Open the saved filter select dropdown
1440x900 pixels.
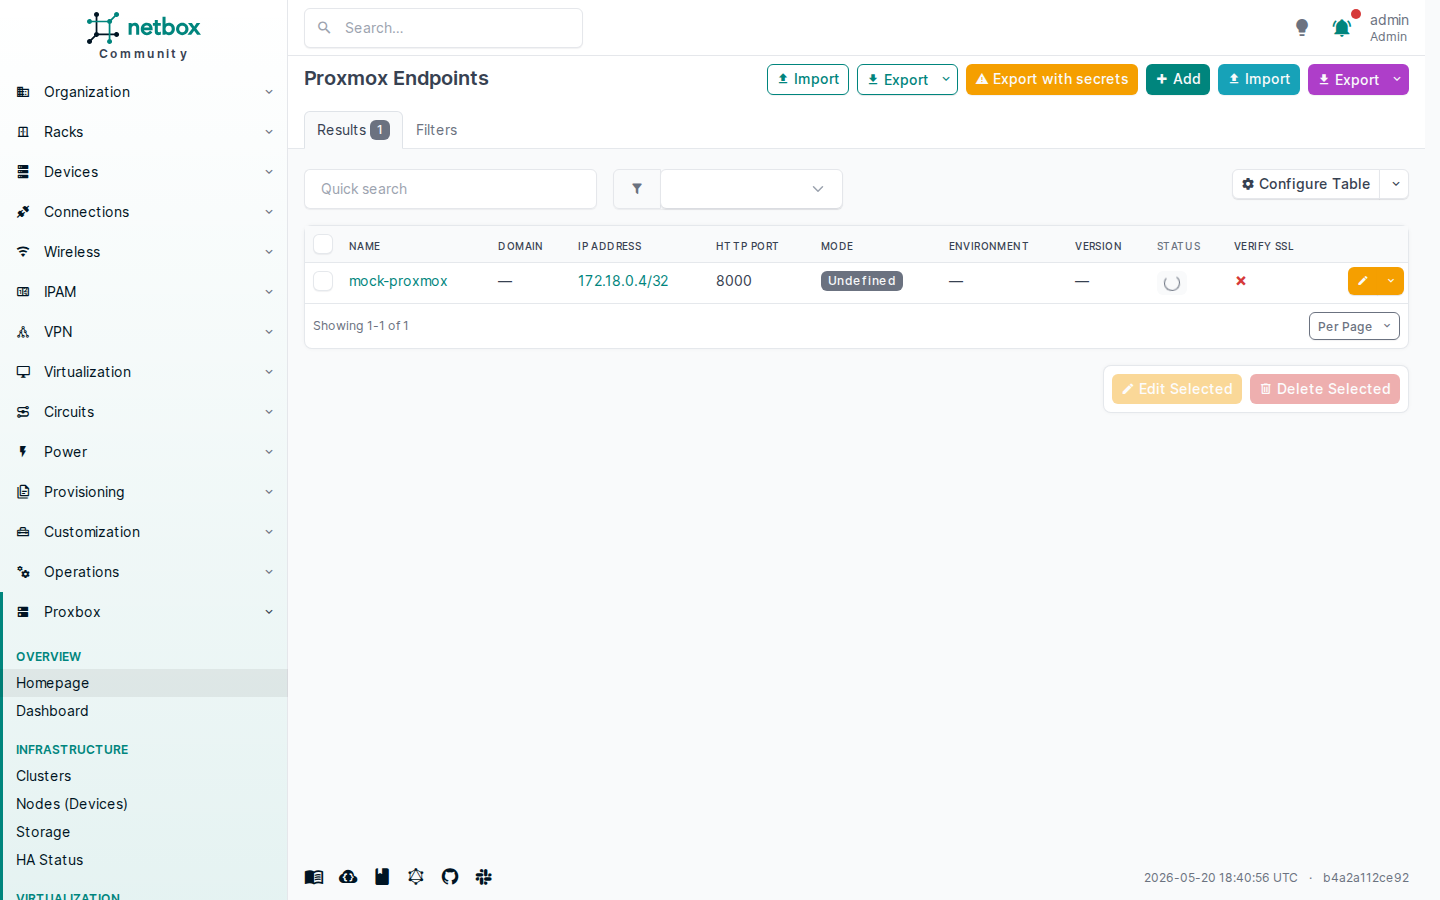tap(751, 189)
